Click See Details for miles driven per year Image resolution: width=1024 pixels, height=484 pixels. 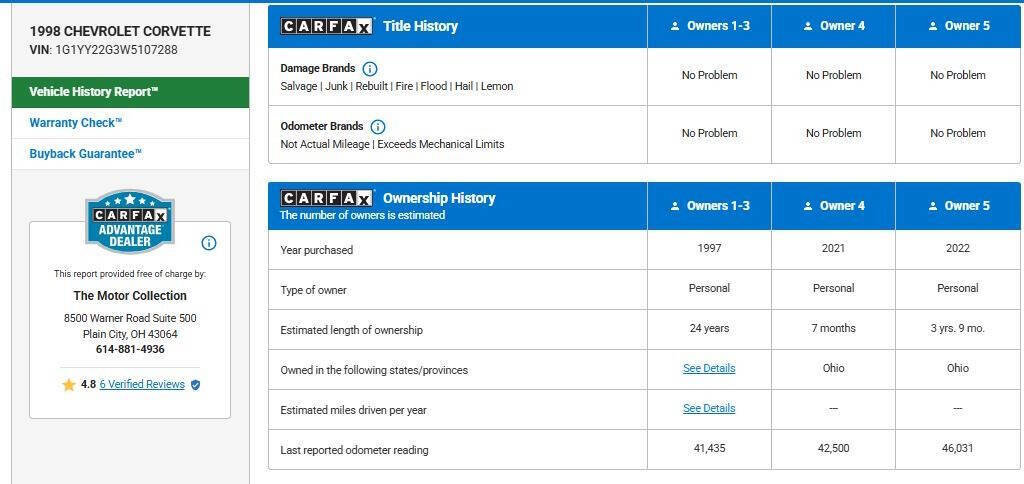(x=709, y=408)
